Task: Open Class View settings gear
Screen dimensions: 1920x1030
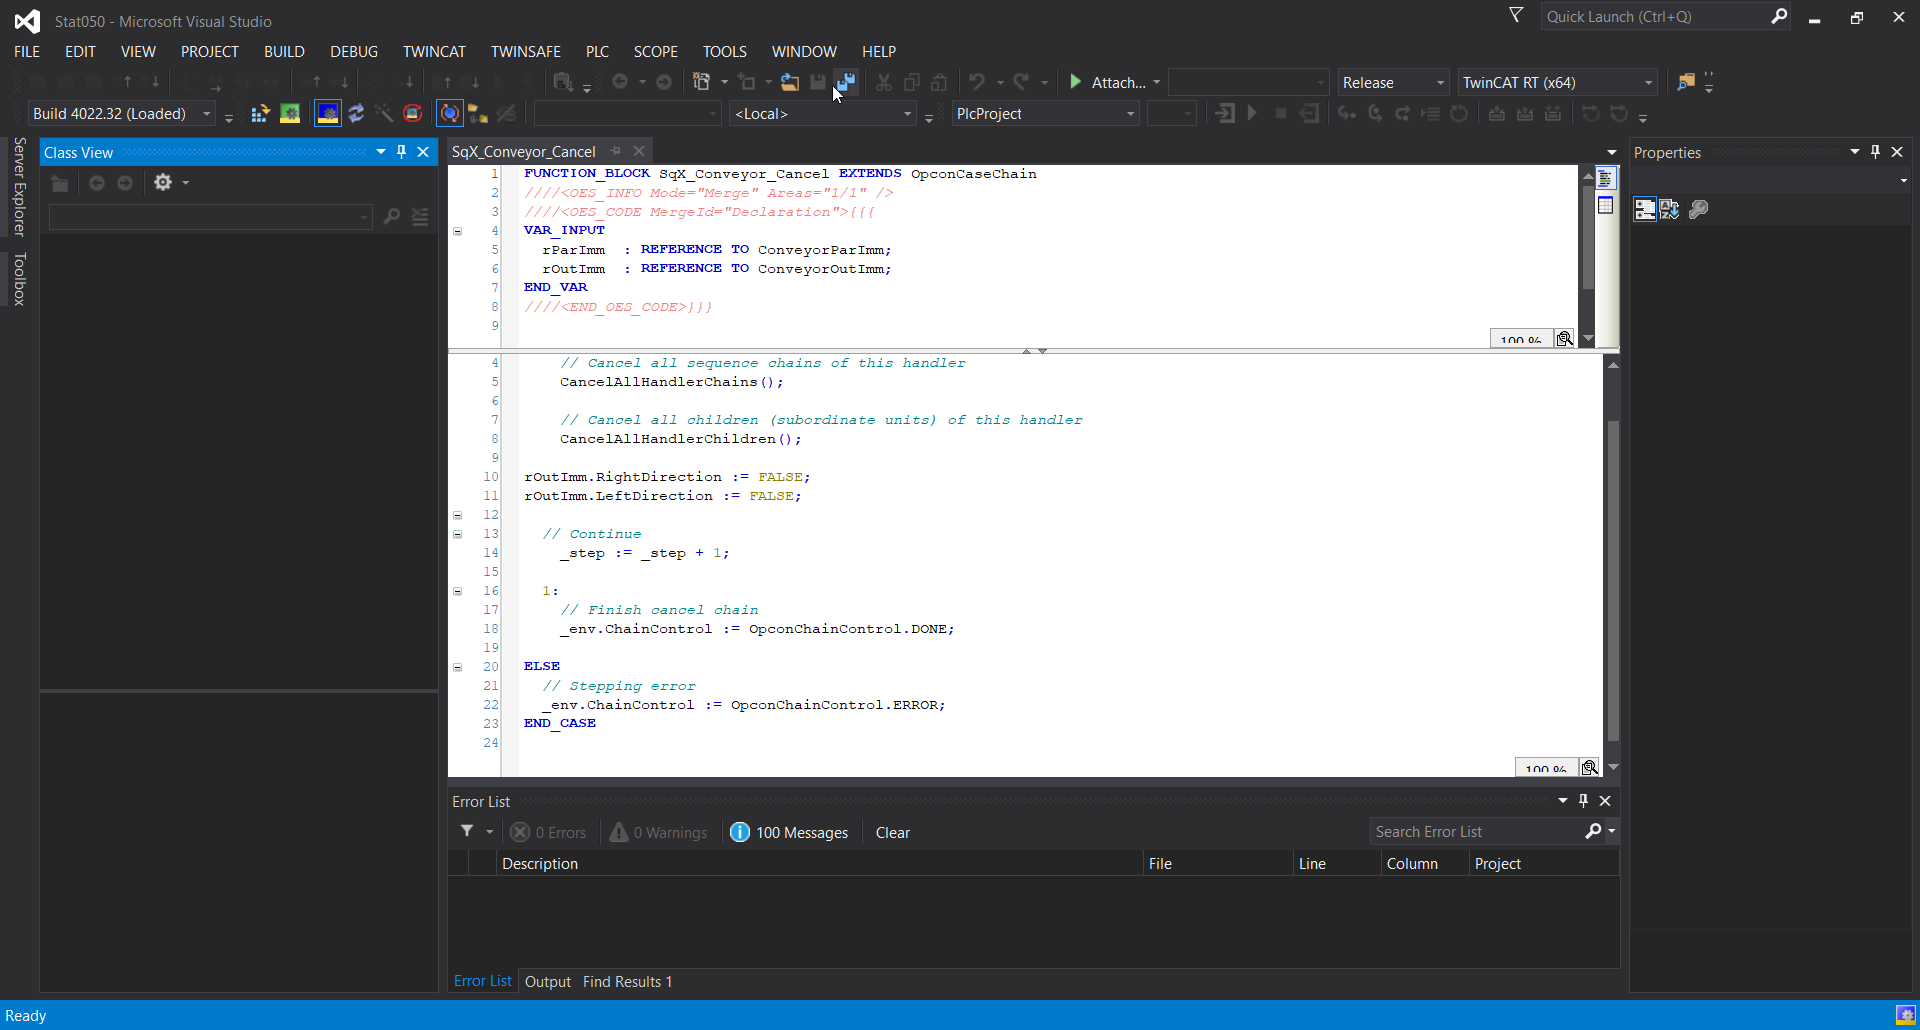Action: point(163,182)
